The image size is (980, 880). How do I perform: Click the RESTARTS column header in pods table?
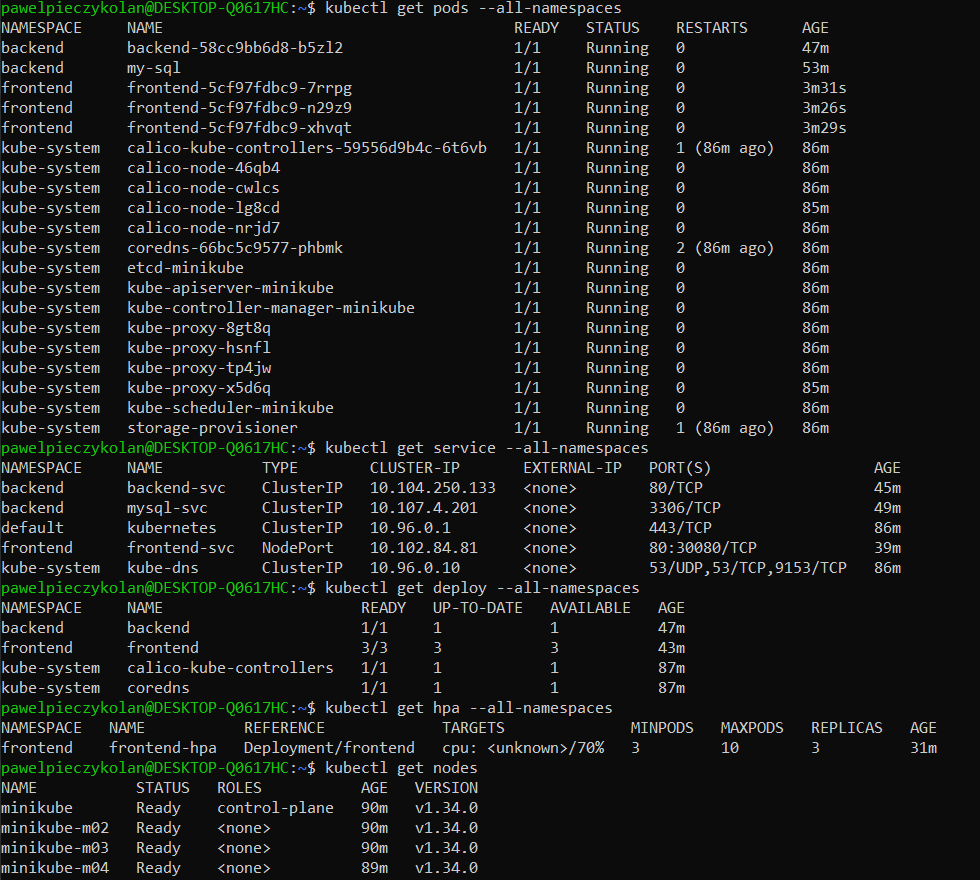tap(712, 28)
